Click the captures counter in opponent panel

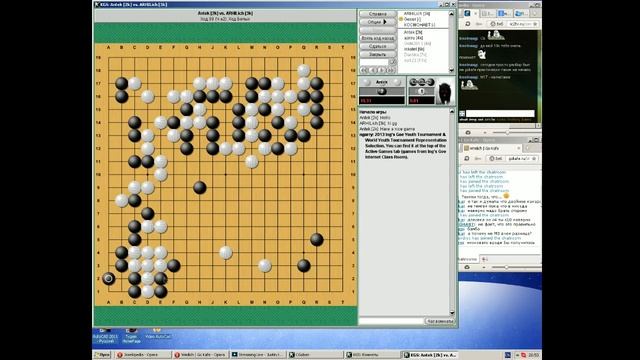pyautogui.click(x=421, y=91)
